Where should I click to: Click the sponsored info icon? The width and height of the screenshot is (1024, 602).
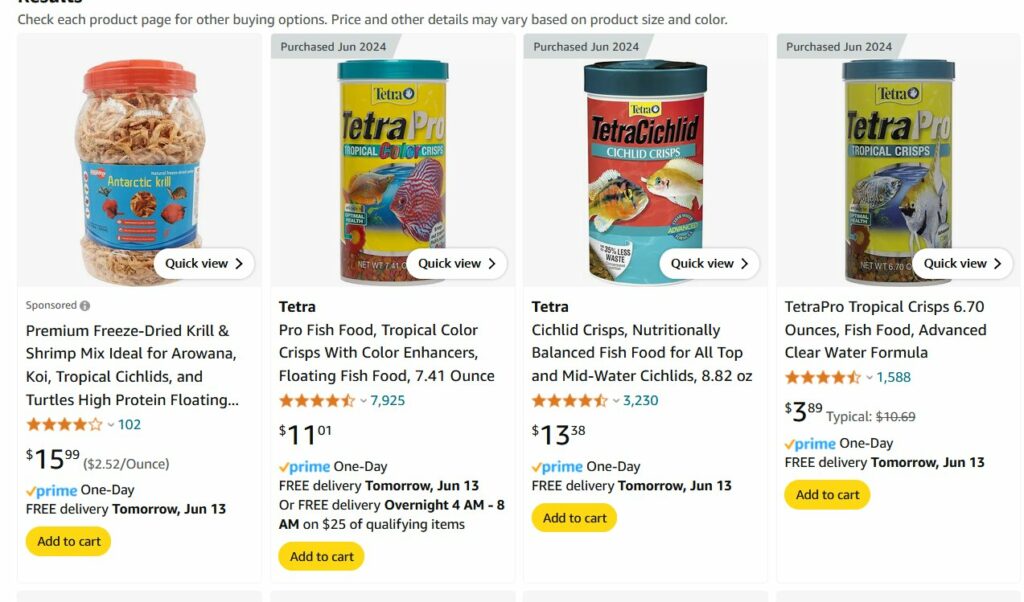[x=85, y=306]
